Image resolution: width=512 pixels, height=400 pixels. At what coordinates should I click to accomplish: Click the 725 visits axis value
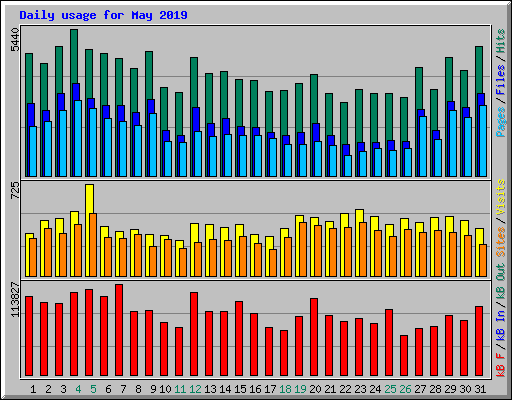click(x=15, y=191)
